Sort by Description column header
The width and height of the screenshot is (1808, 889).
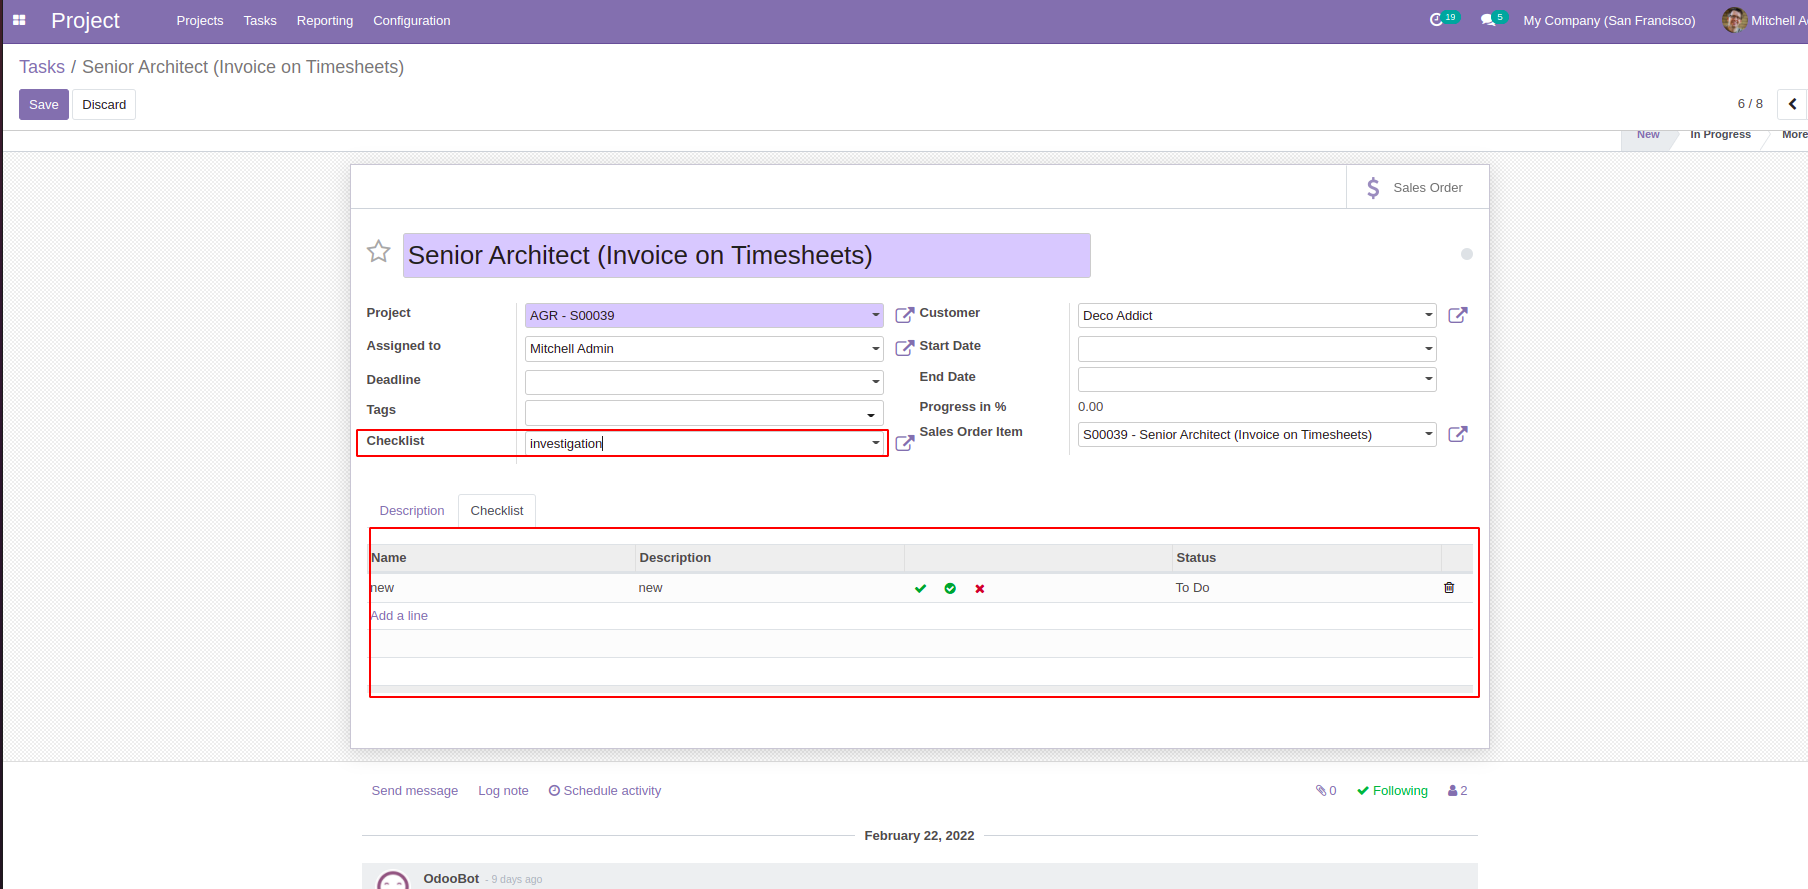(770, 558)
